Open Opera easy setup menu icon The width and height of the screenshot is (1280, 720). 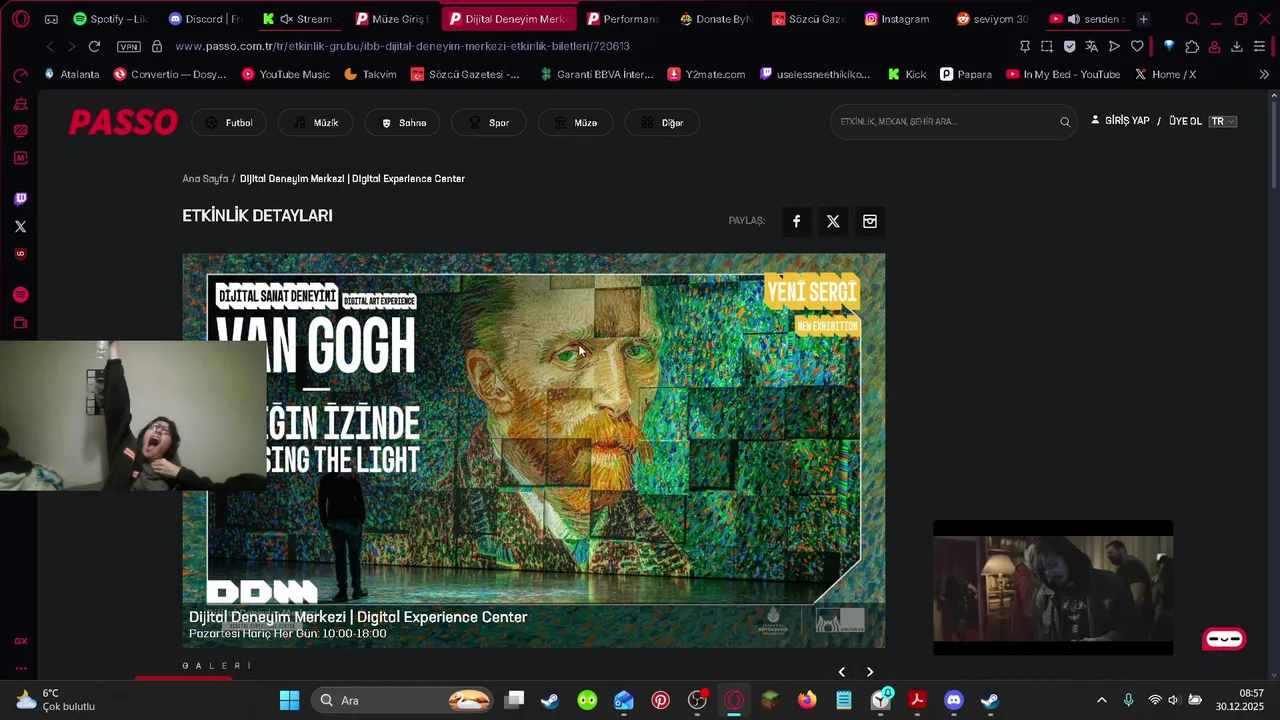1259,46
